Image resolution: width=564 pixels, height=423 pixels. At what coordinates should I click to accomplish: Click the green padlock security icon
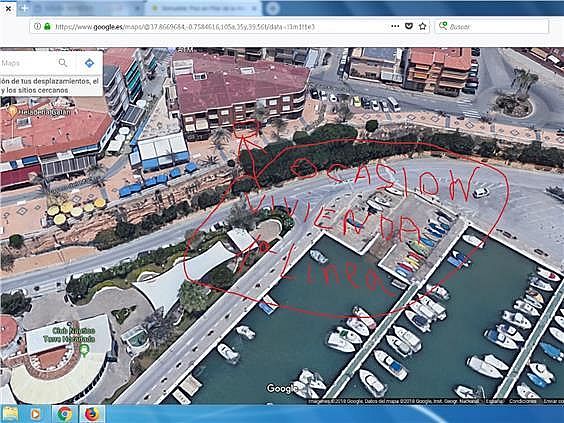click(47, 26)
